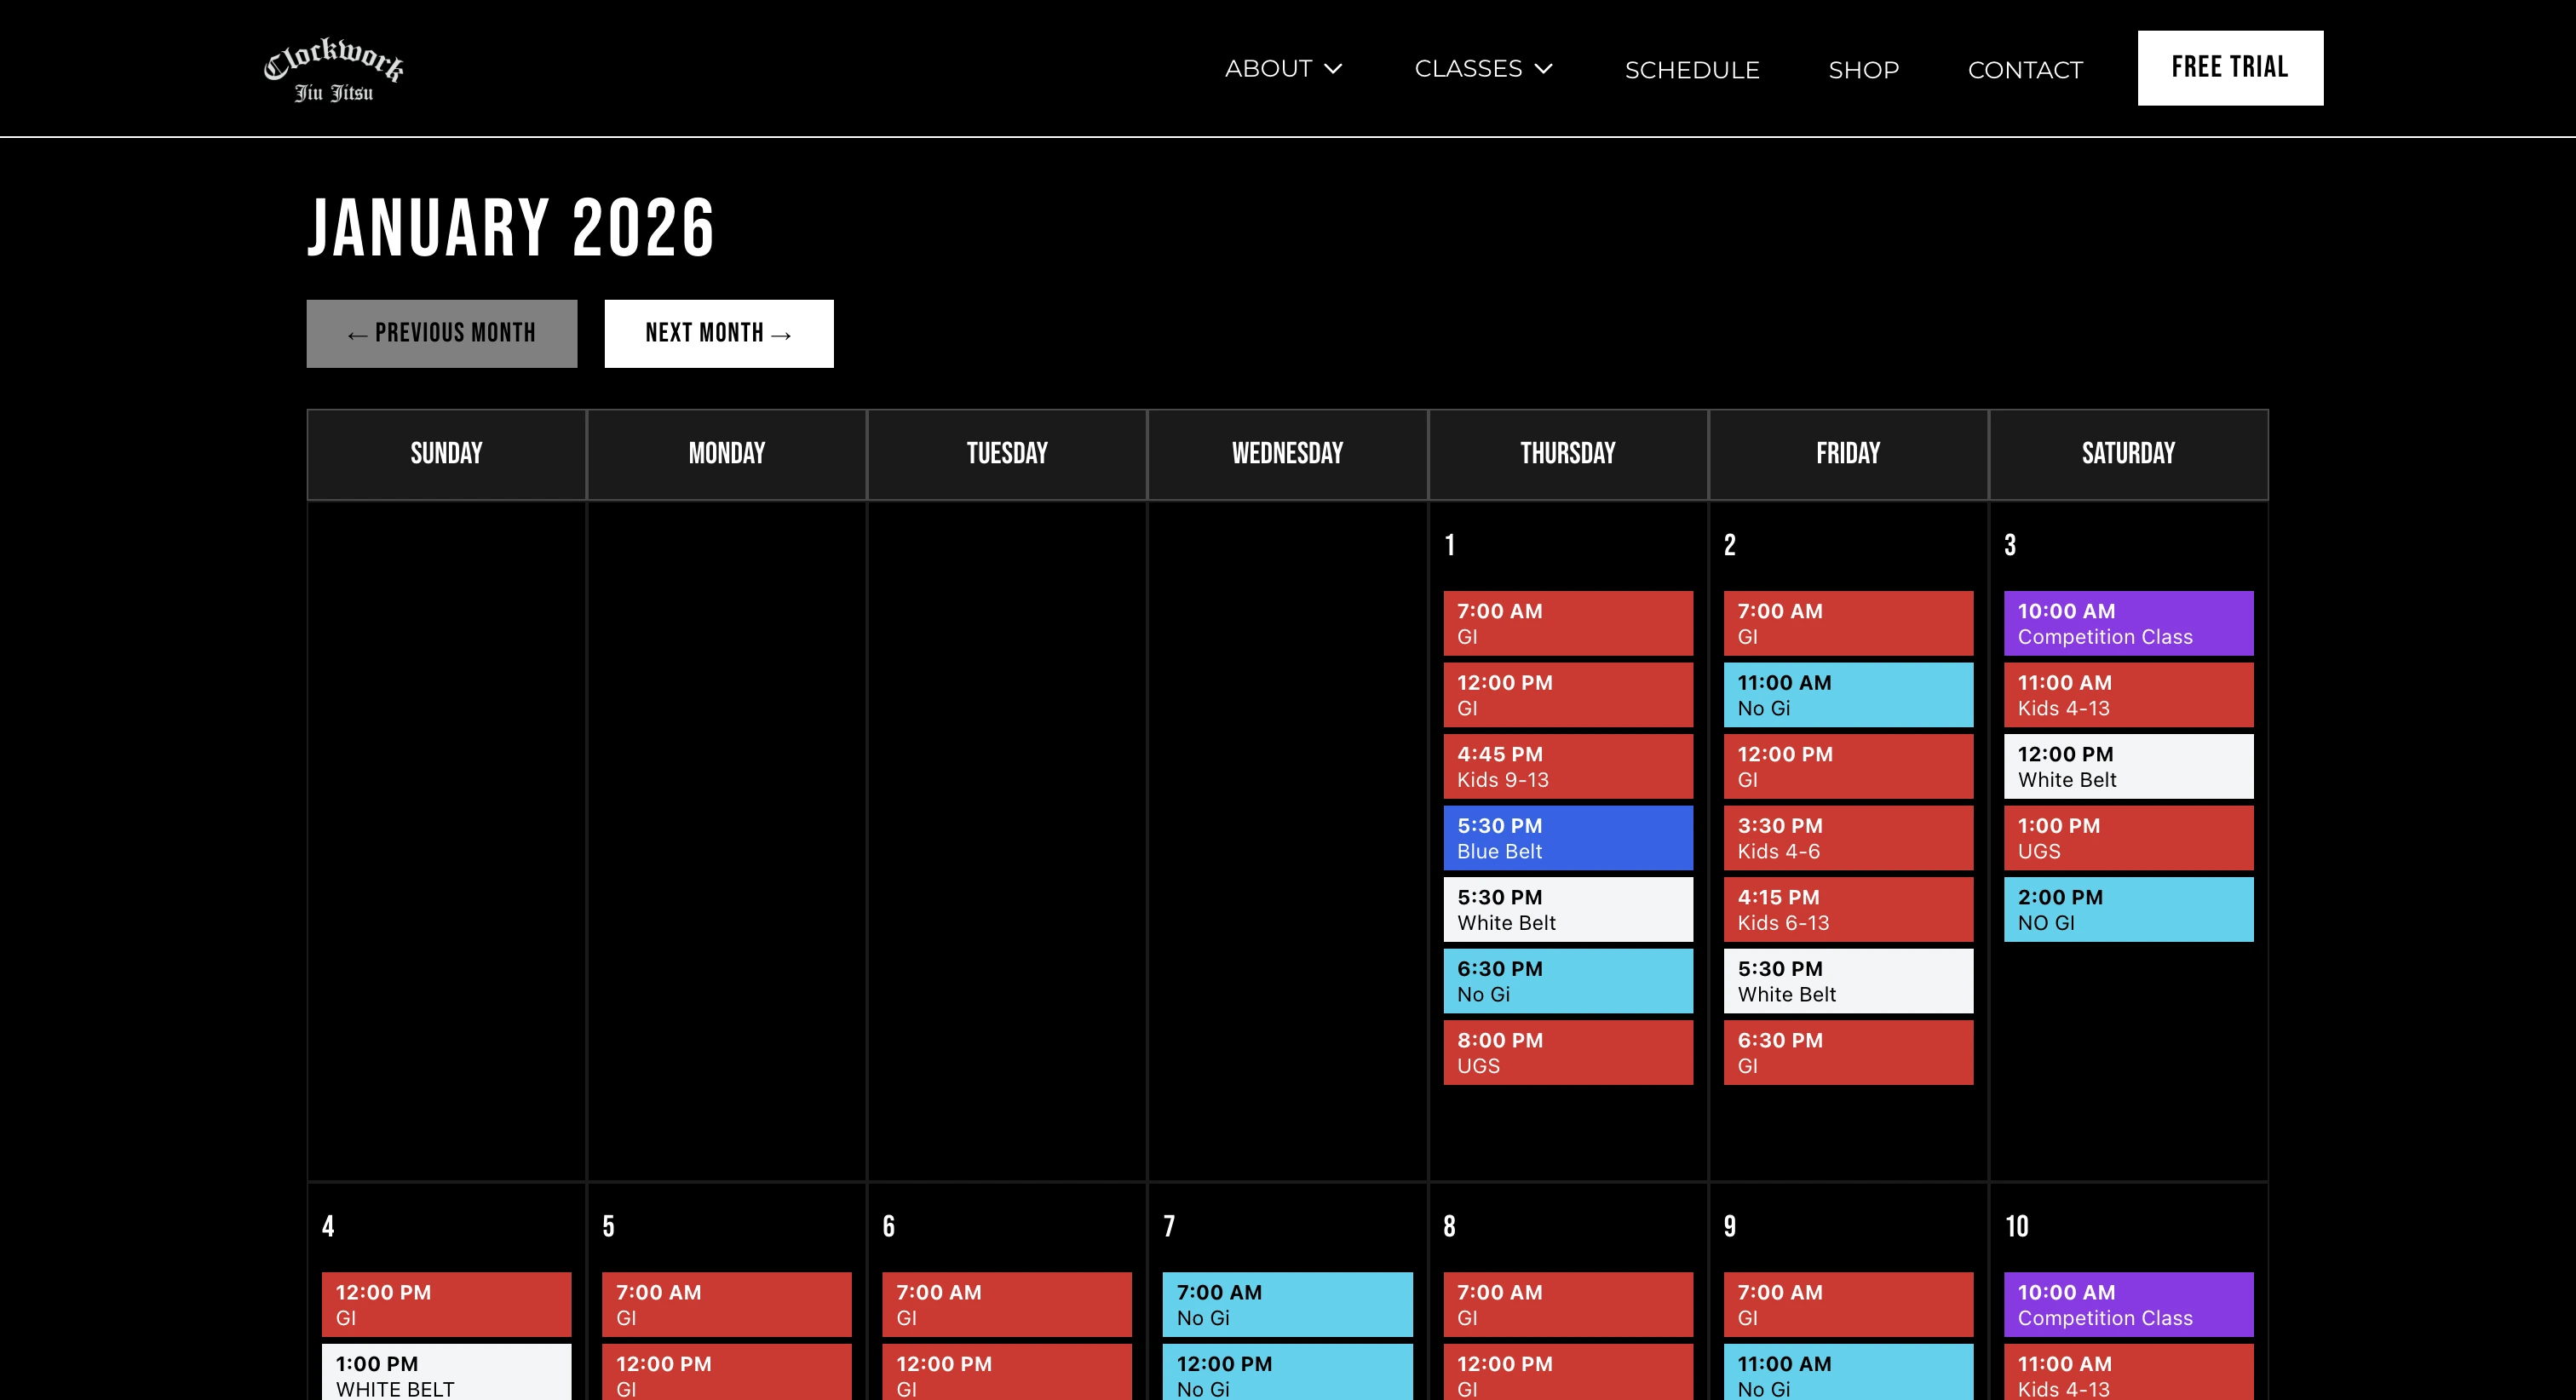
Task: Click the Clockwork Jiu Jitsu logo
Action: tap(333, 68)
